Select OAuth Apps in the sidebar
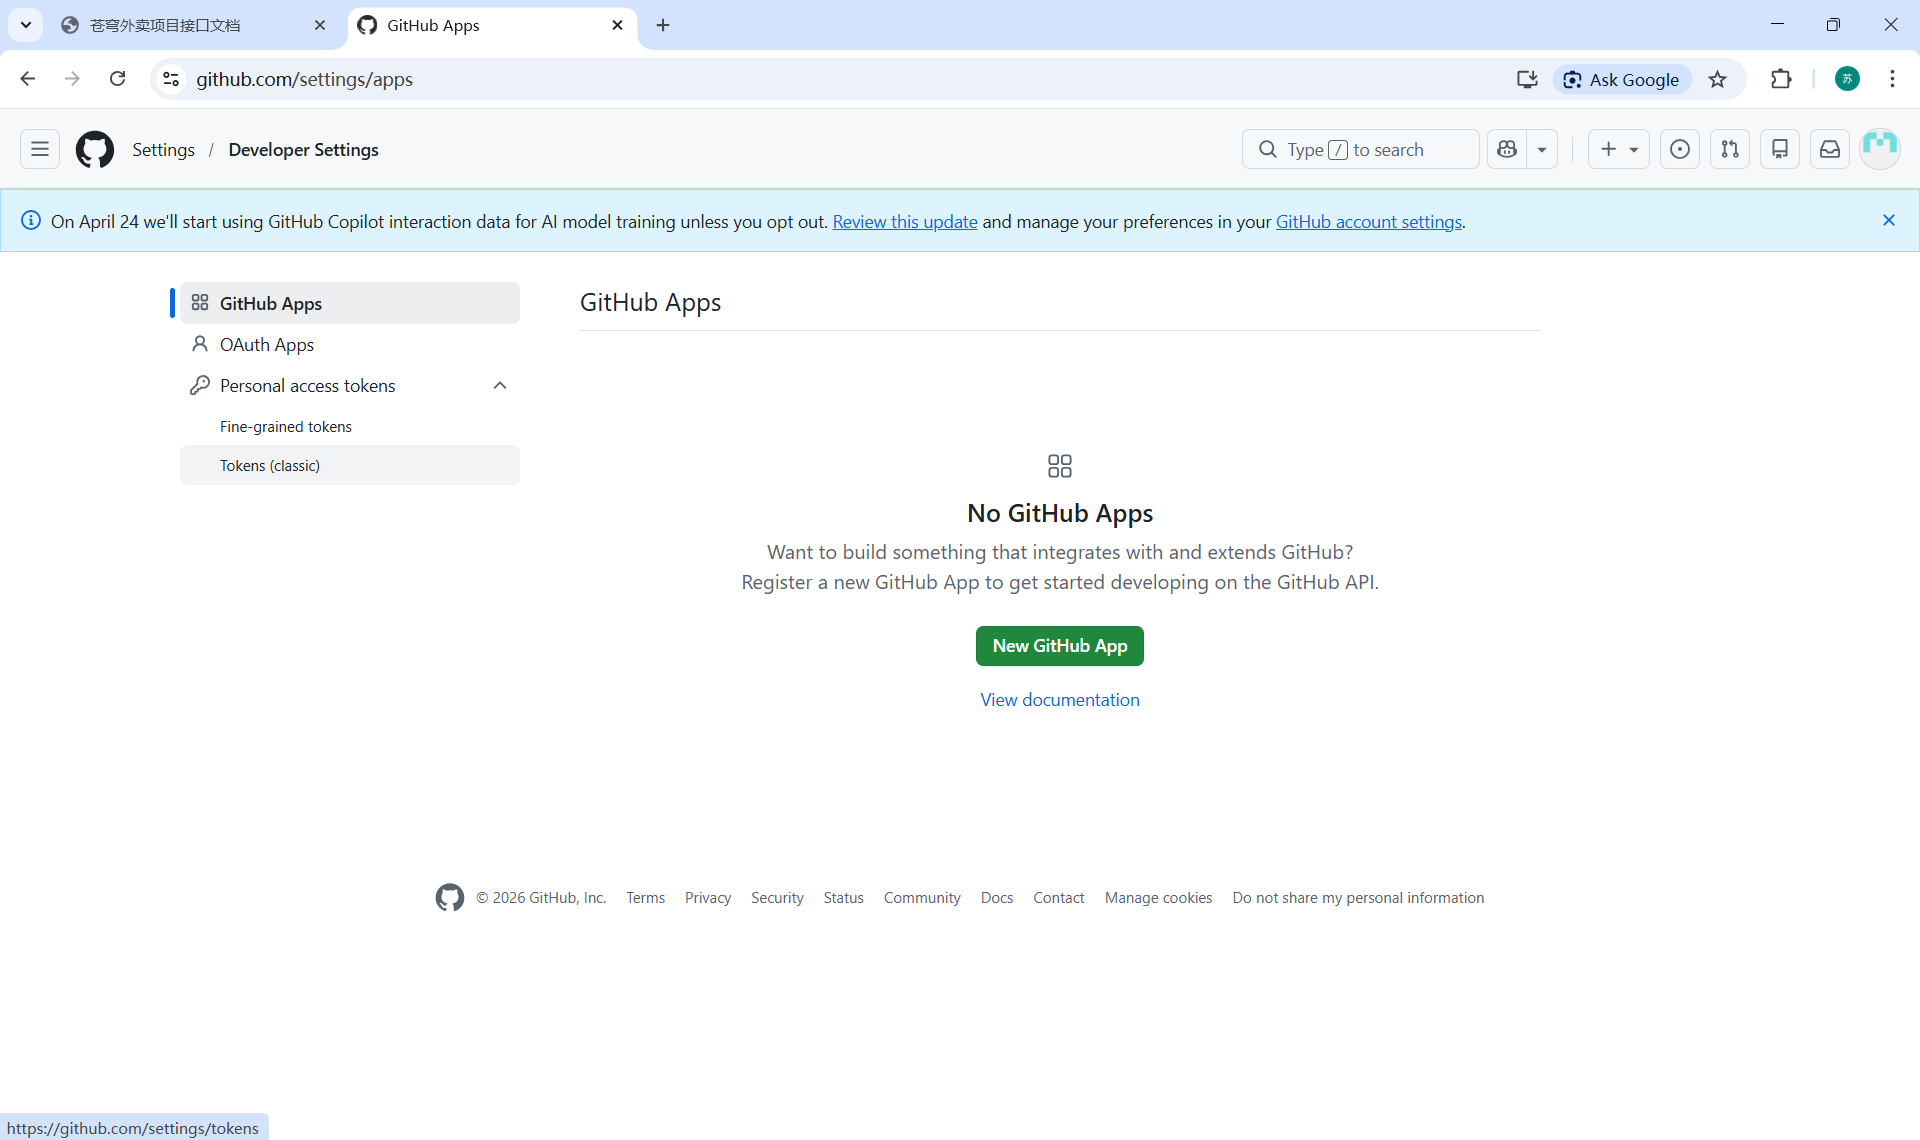This screenshot has height=1140, width=1920. pyautogui.click(x=266, y=345)
